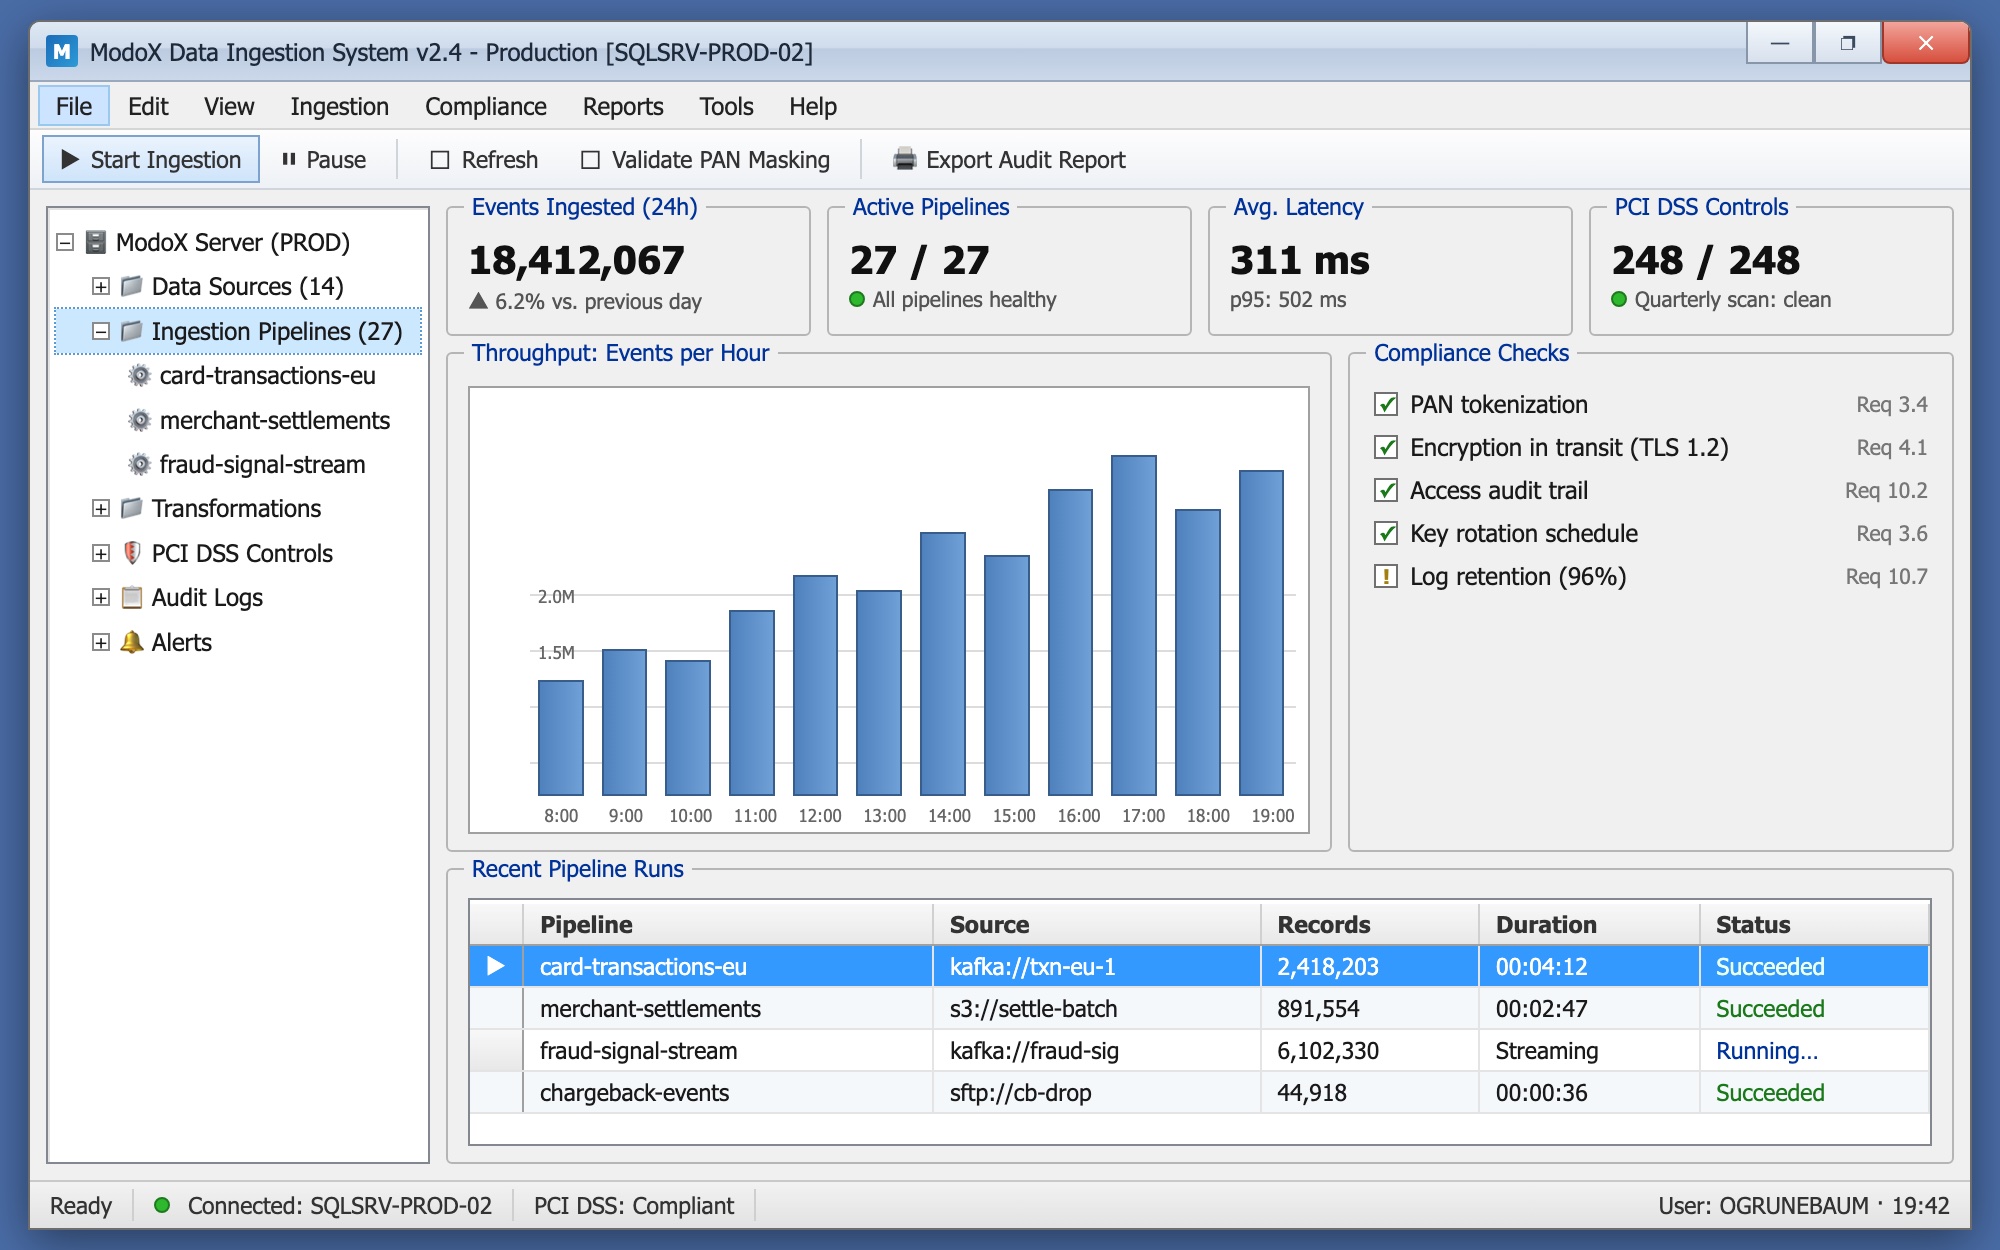The height and width of the screenshot is (1250, 2000).
Task: Toggle the Key rotation schedule checkbox
Action: point(1386,534)
